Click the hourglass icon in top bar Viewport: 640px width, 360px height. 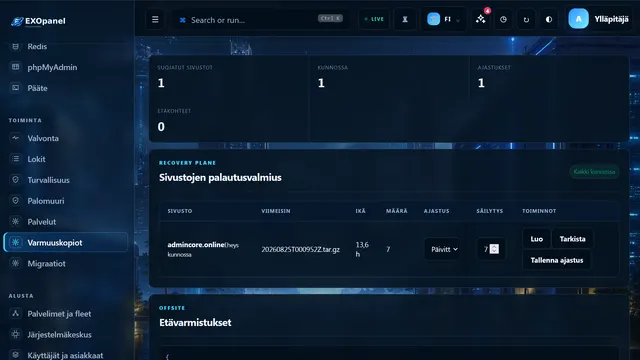(x=405, y=19)
